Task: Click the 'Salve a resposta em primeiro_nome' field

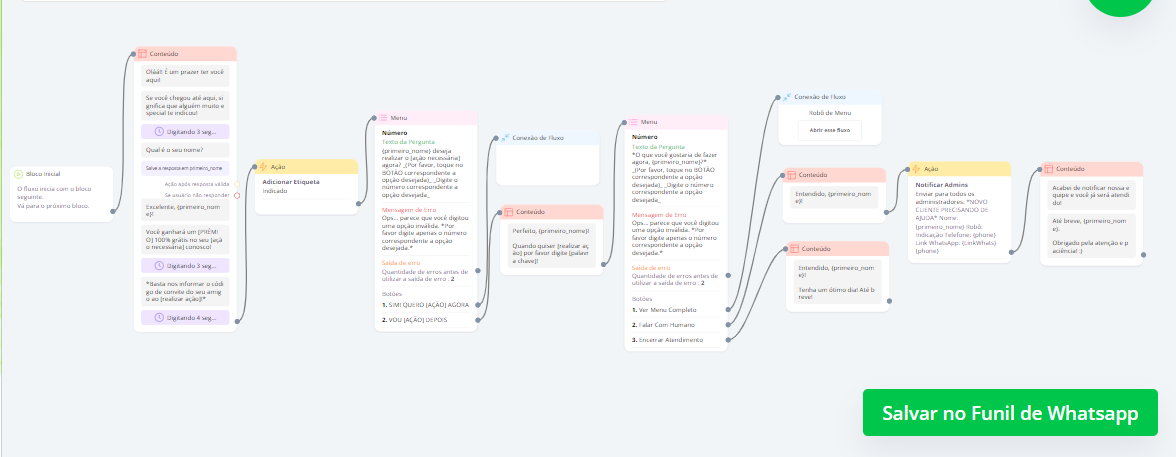Action: click(x=186, y=168)
